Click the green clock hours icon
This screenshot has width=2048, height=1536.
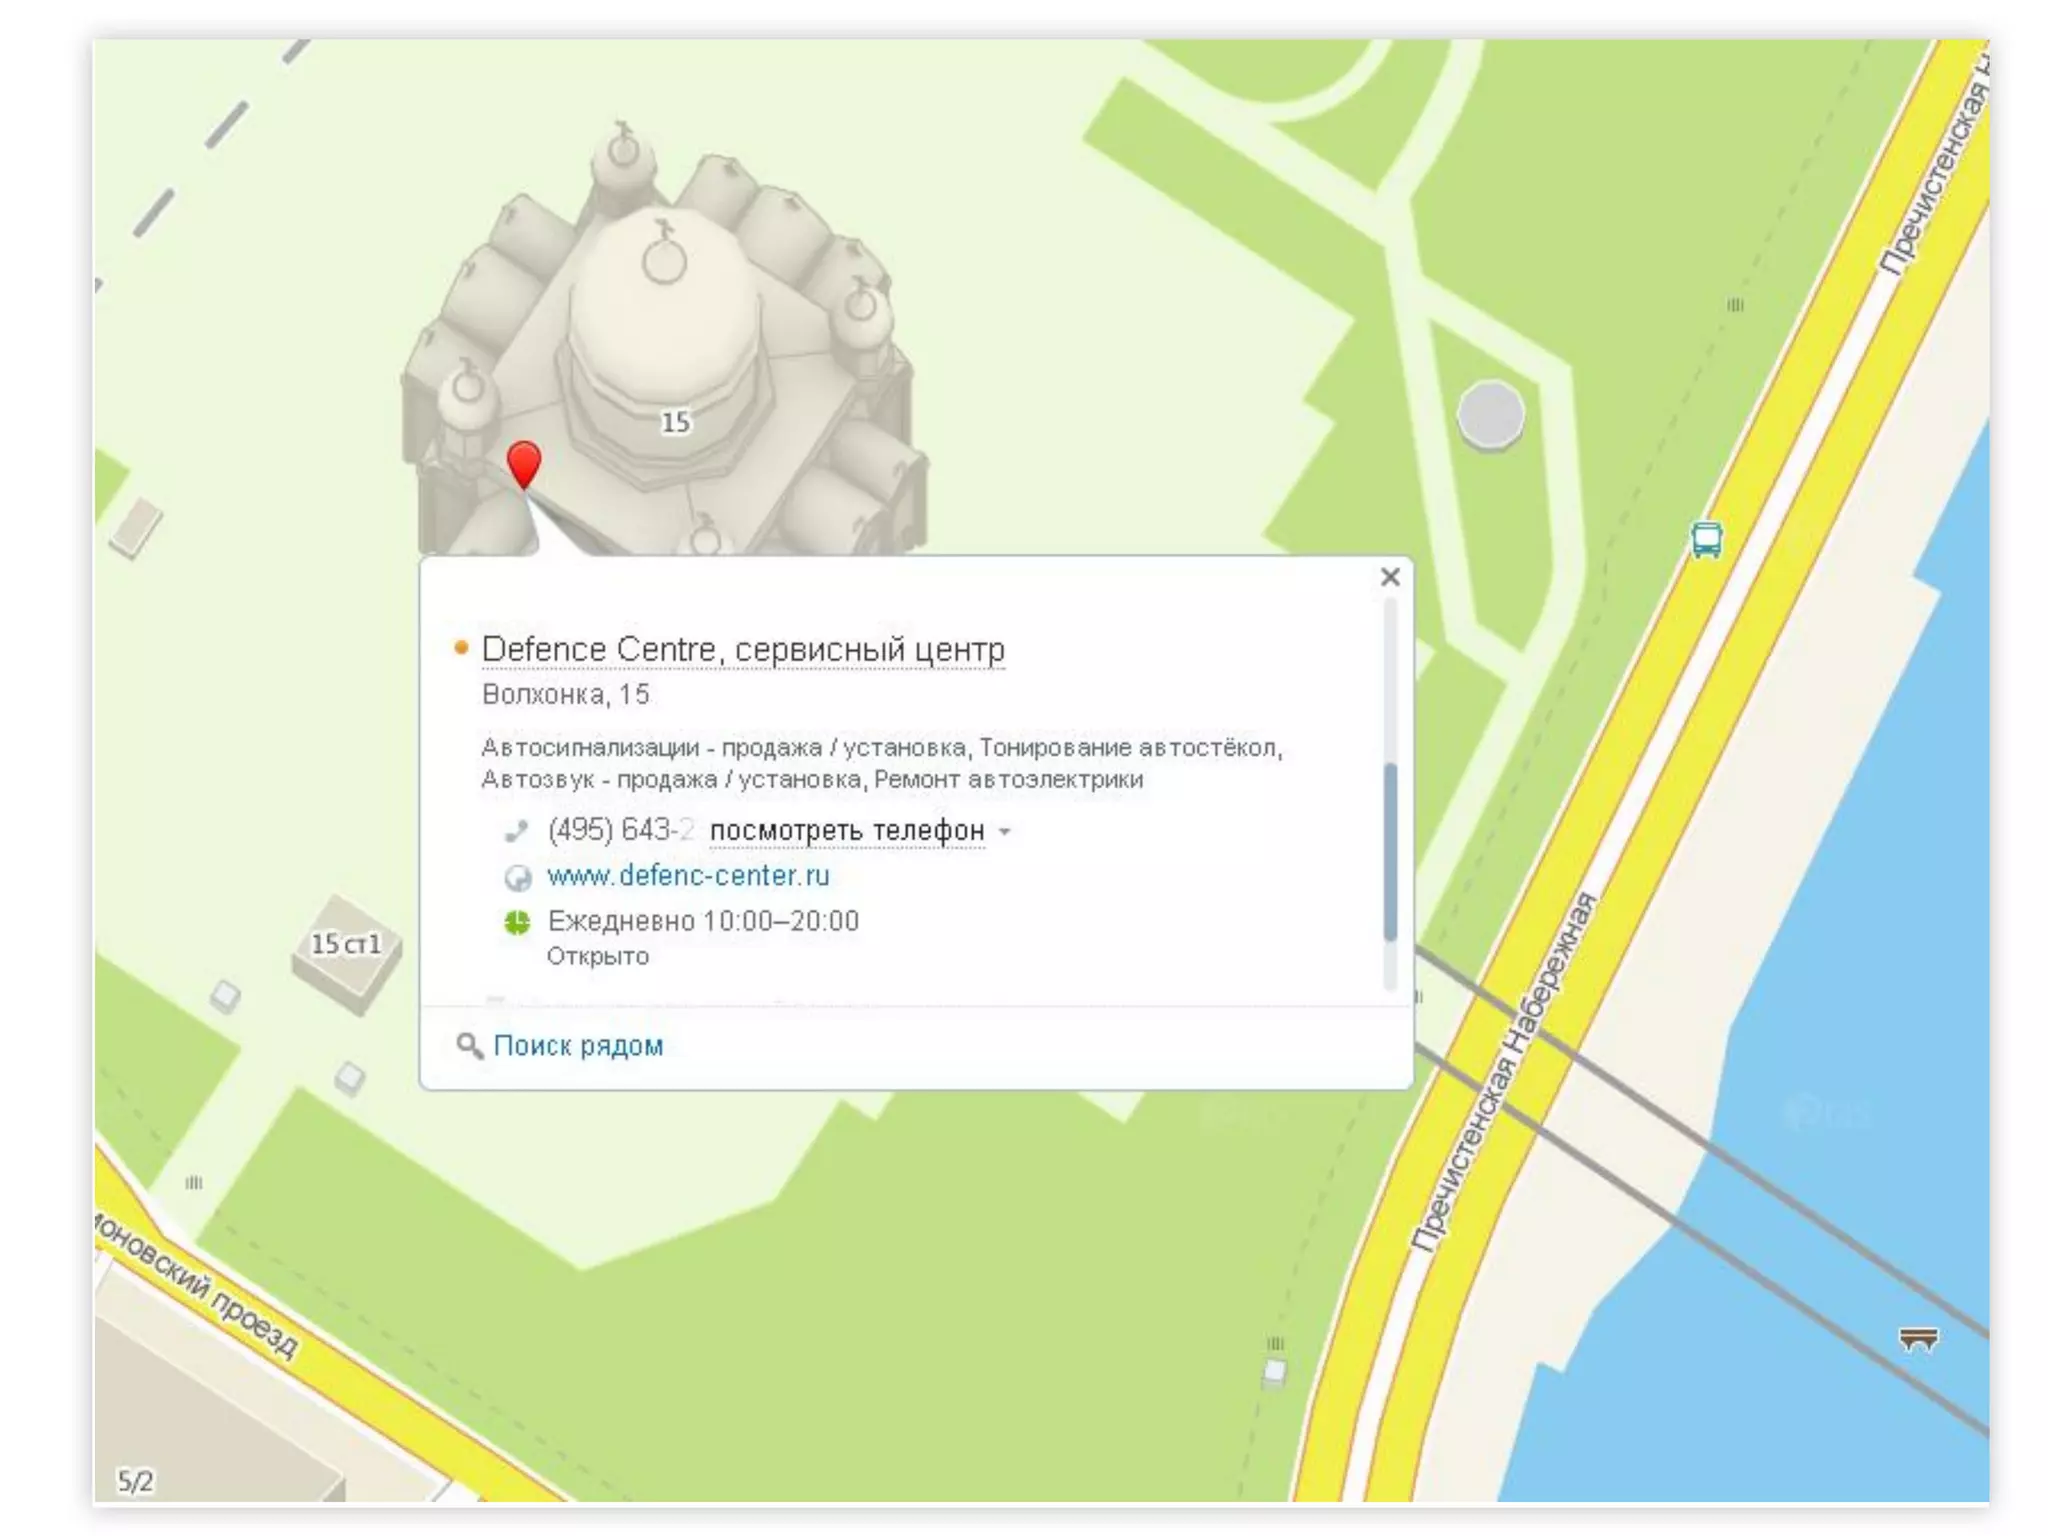[x=517, y=921]
